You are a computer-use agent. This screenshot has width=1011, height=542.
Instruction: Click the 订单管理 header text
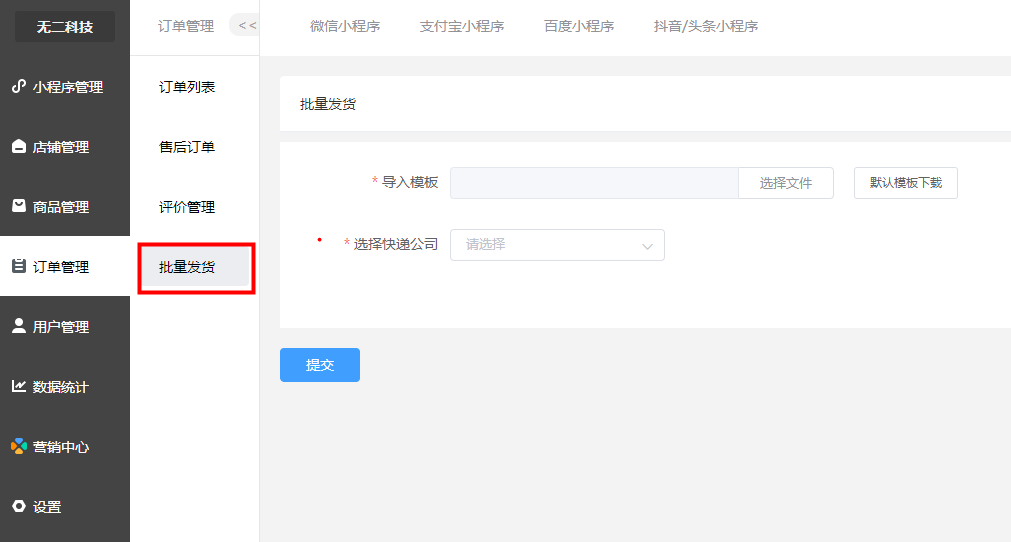tap(186, 26)
